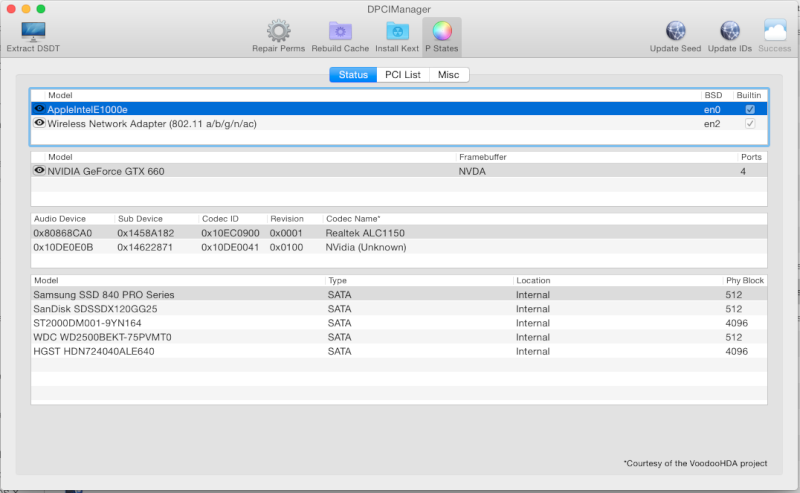Screen dimensions: 800x493
Task: Run Repair Perms gear tool
Action: pyautogui.click(x=279, y=31)
